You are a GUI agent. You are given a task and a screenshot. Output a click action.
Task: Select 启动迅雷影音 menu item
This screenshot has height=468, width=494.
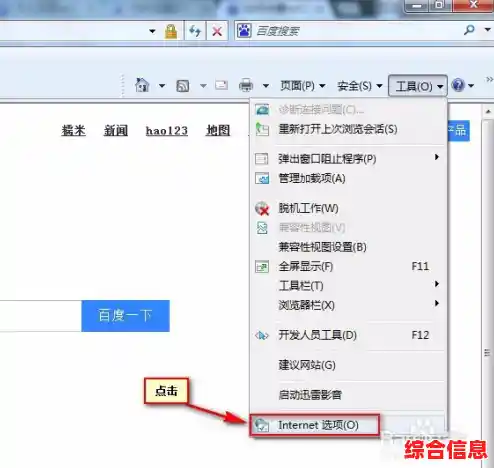348,395
